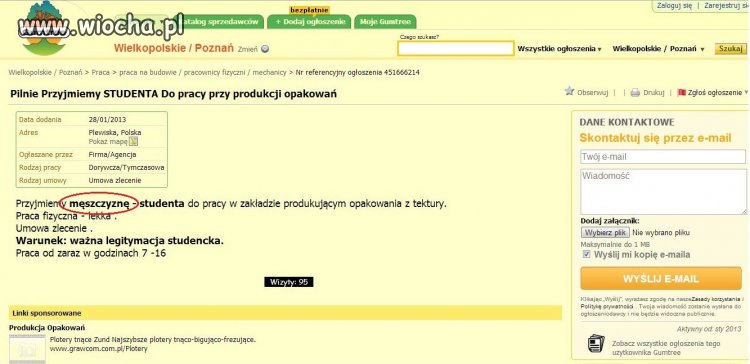Viewport: 750px width, 364px height.
Task: Click the Zaloguj się link
Action: (x=674, y=6)
